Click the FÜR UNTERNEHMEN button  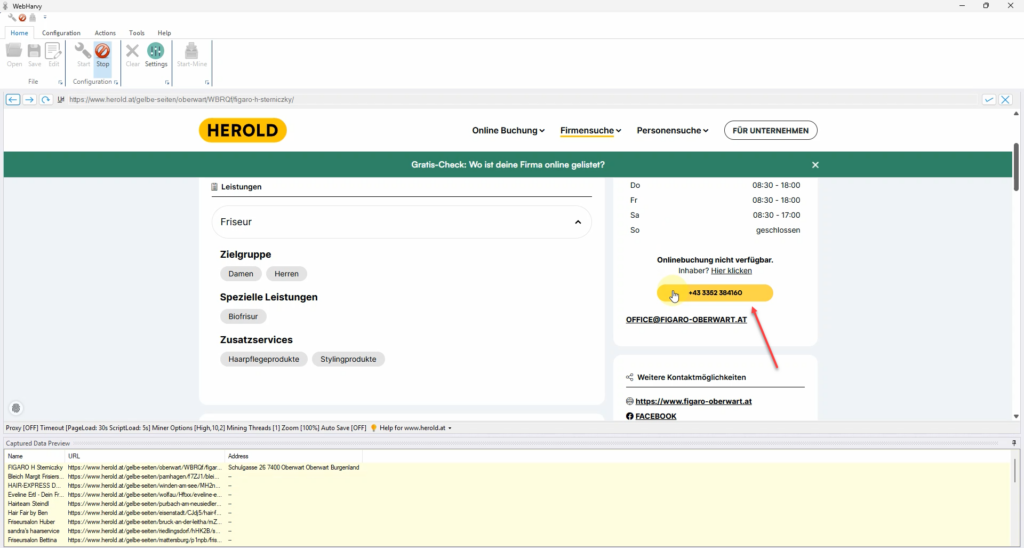[770, 130]
